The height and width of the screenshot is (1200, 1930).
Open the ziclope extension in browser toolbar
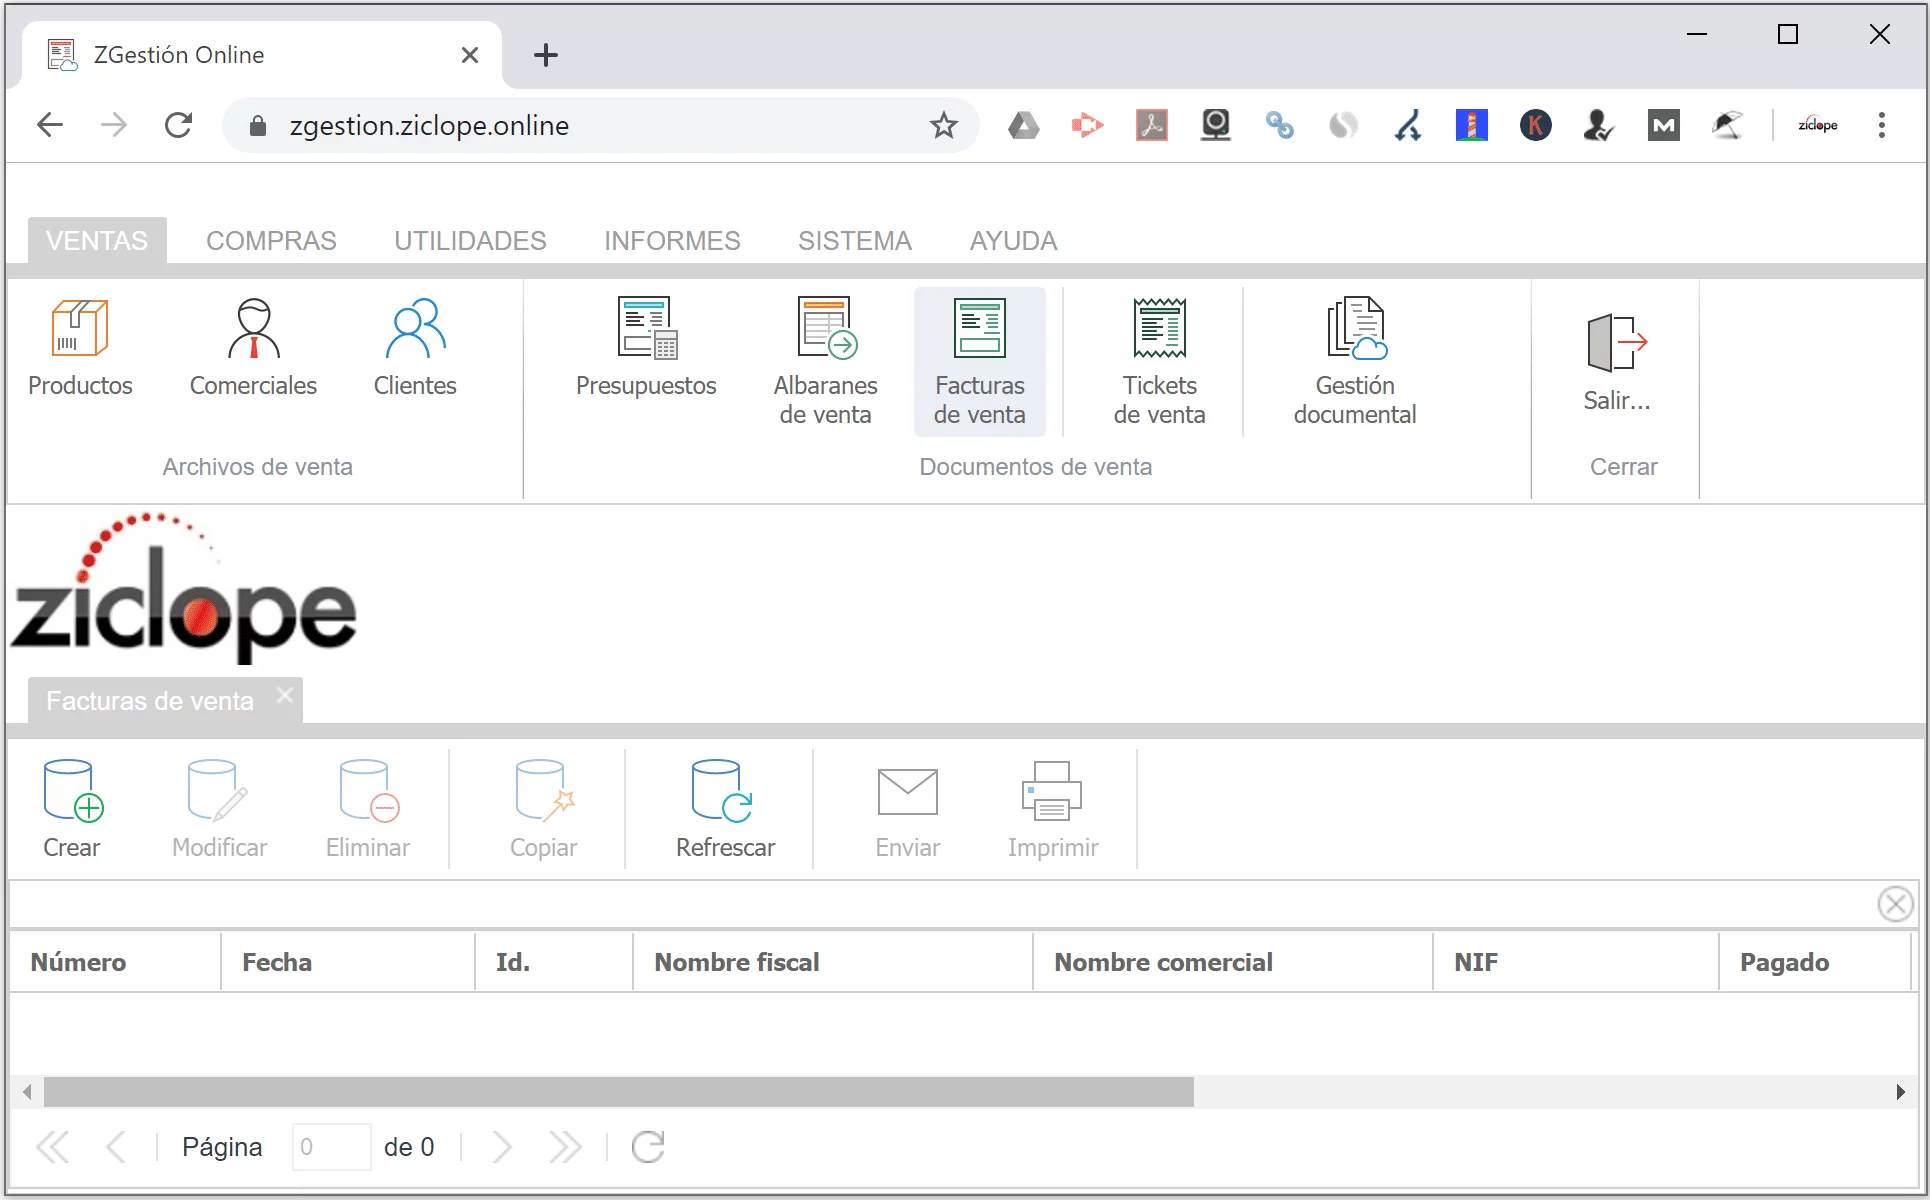coord(1818,126)
